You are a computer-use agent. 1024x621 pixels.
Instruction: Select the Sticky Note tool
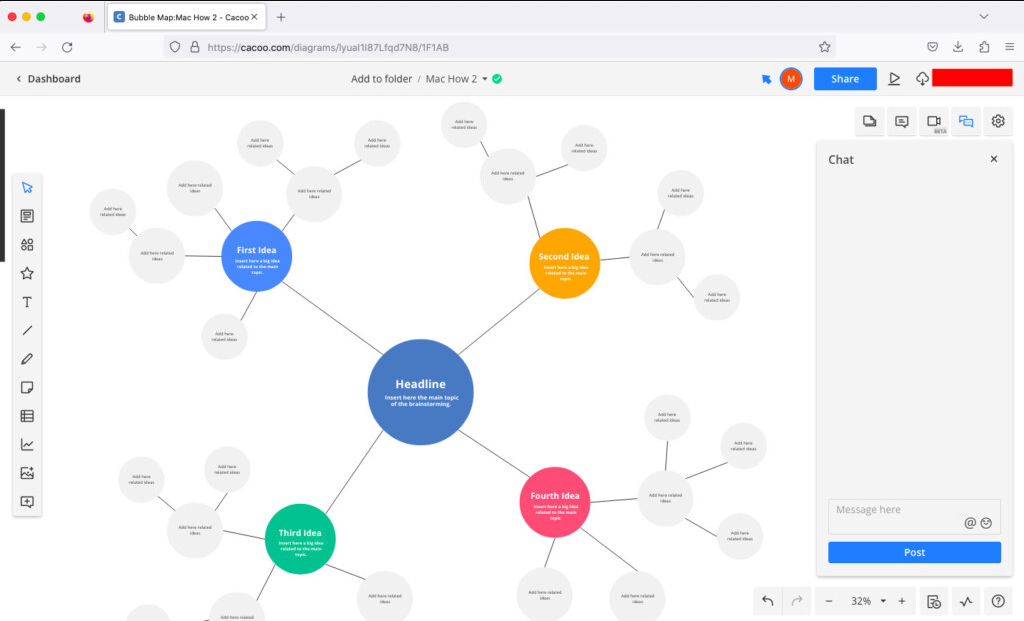click(x=27, y=388)
